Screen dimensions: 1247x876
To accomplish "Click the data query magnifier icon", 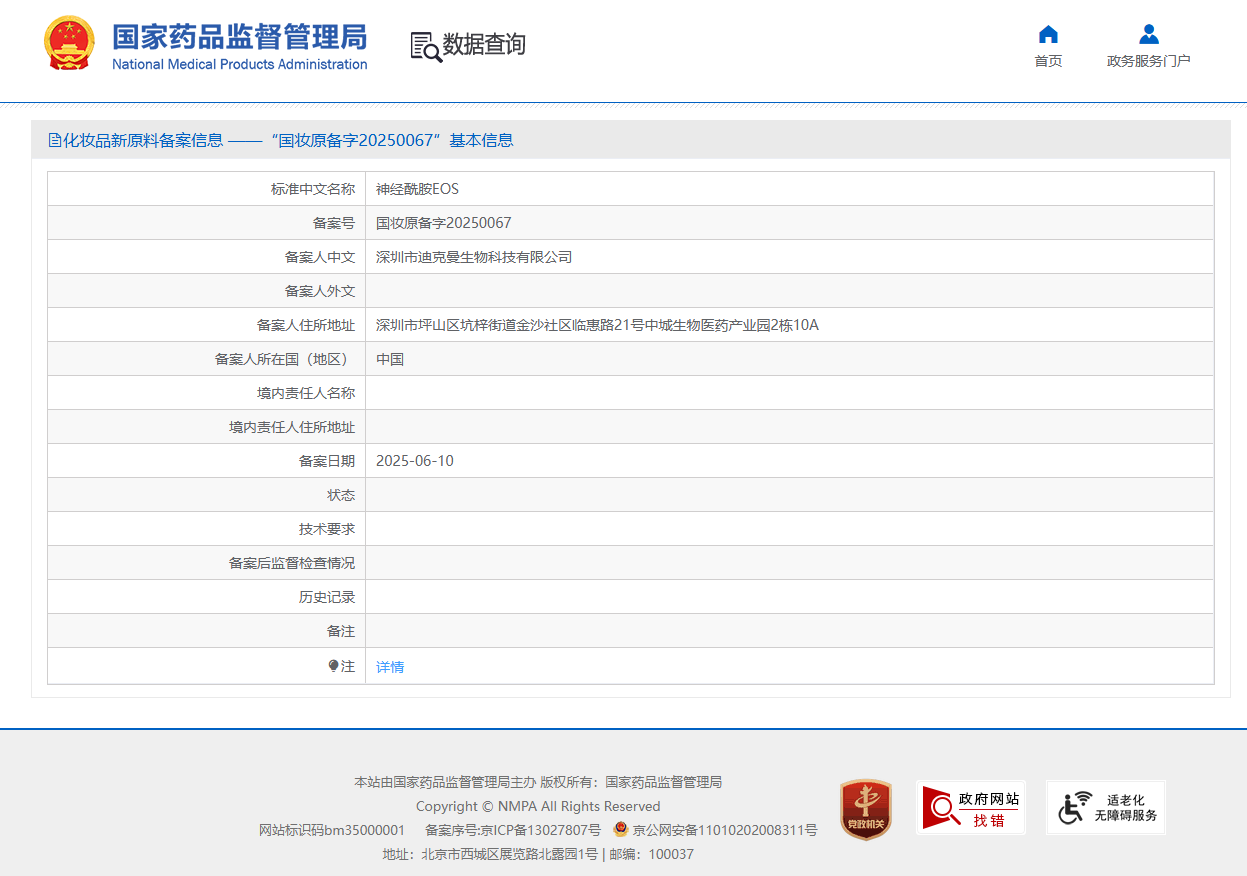I will point(426,46).
